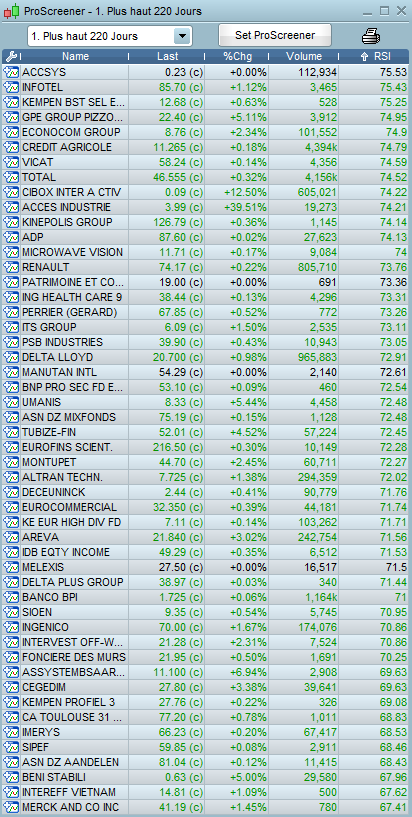The height and width of the screenshot is (817, 412).
Task: Open chart icon for PSB INDUSTRIES
Action: [11, 342]
